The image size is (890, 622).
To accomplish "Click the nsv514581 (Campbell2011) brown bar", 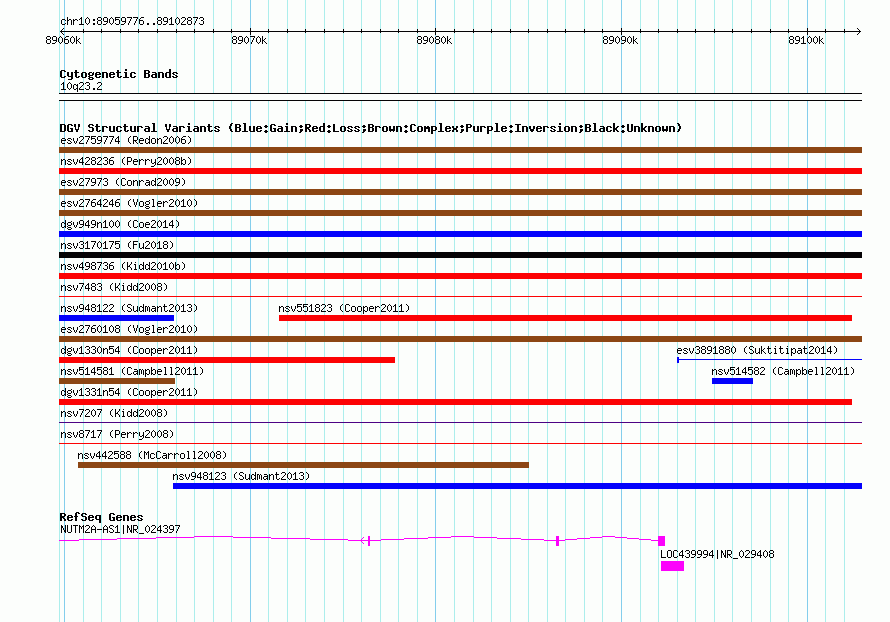I will pyautogui.click(x=117, y=381).
